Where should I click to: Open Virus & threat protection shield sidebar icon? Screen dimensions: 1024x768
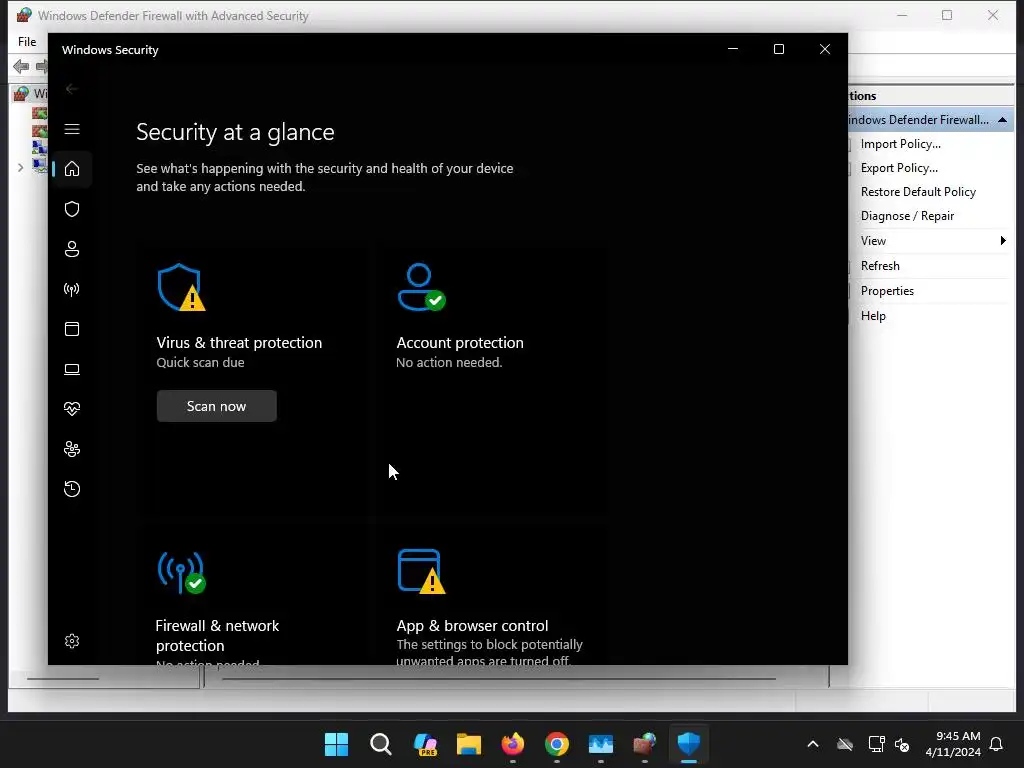(72, 209)
